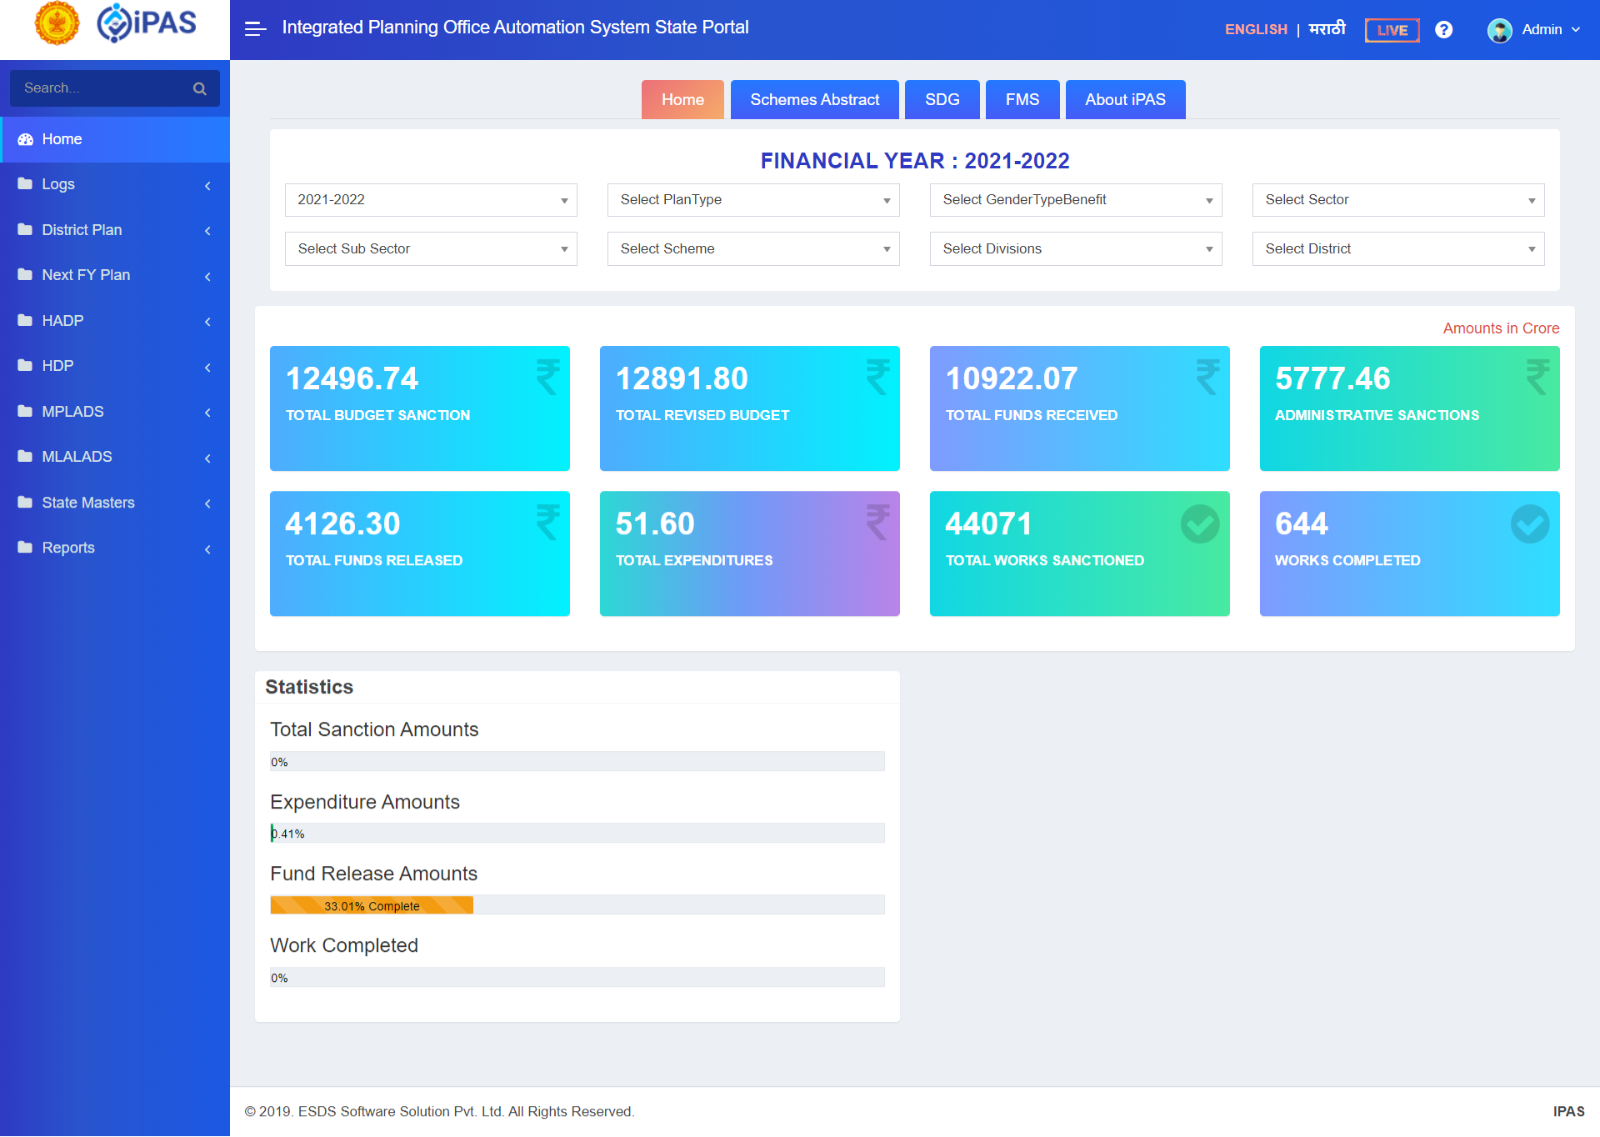The image size is (1600, 1137).
Task: Open the Select District dropdown
Action: [1398, 249]
